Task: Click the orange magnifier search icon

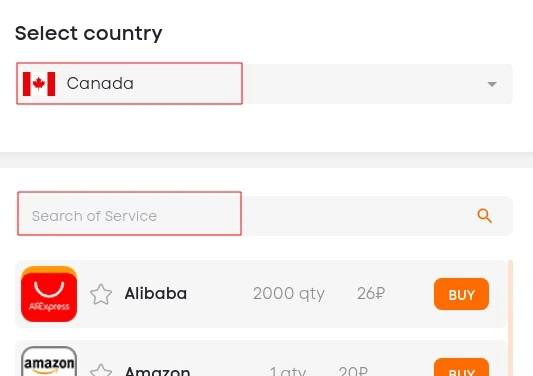Action: point(484,216)
